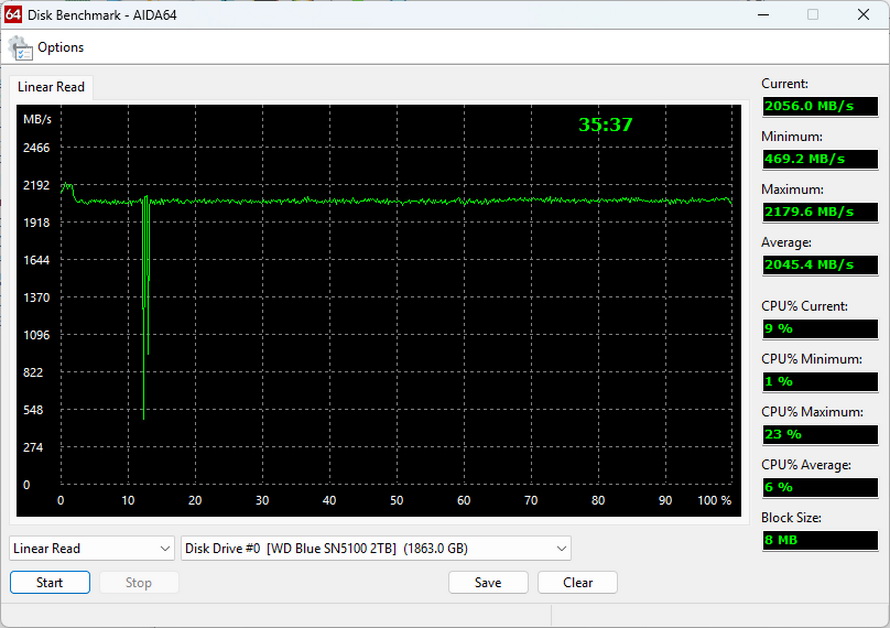
Task: Switch to the Linear Read tab
Action: pyautogui.click(x=51, y=87)
